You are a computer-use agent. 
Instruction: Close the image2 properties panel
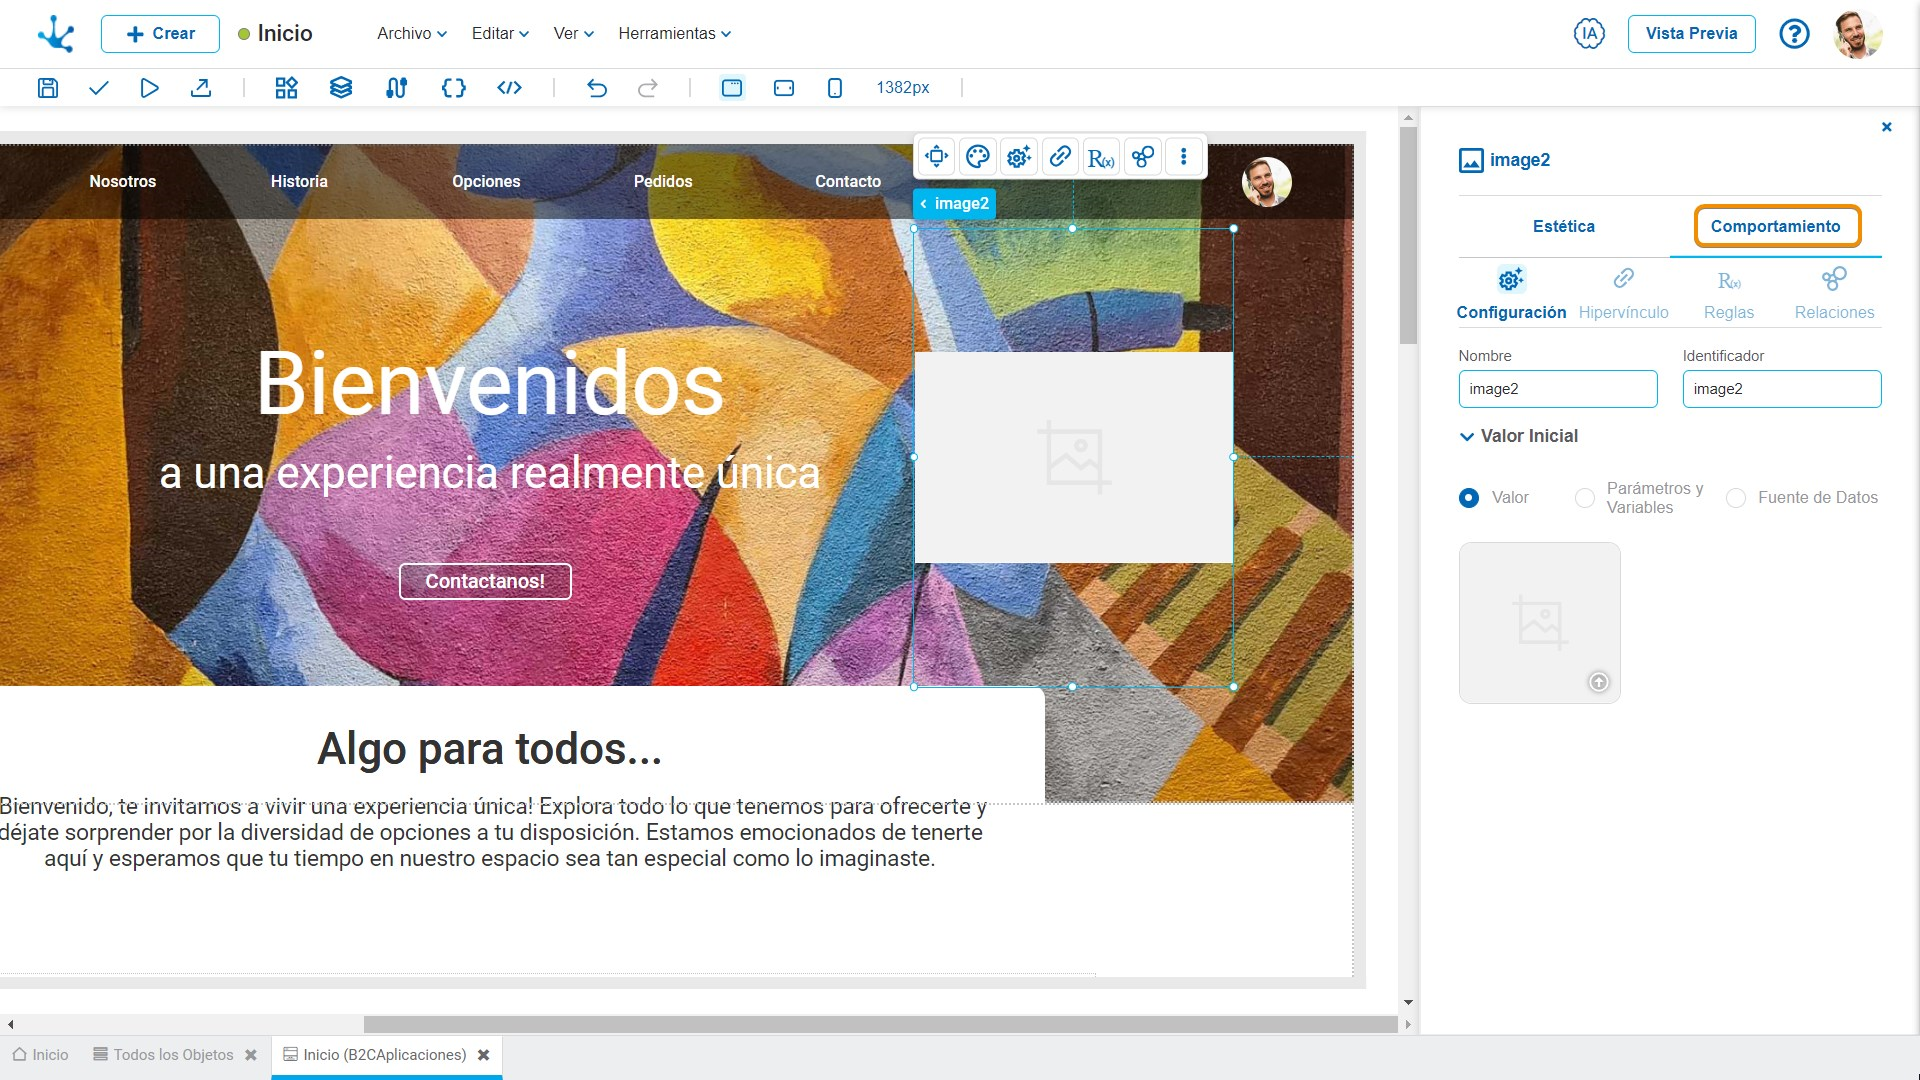[1886, 127]
